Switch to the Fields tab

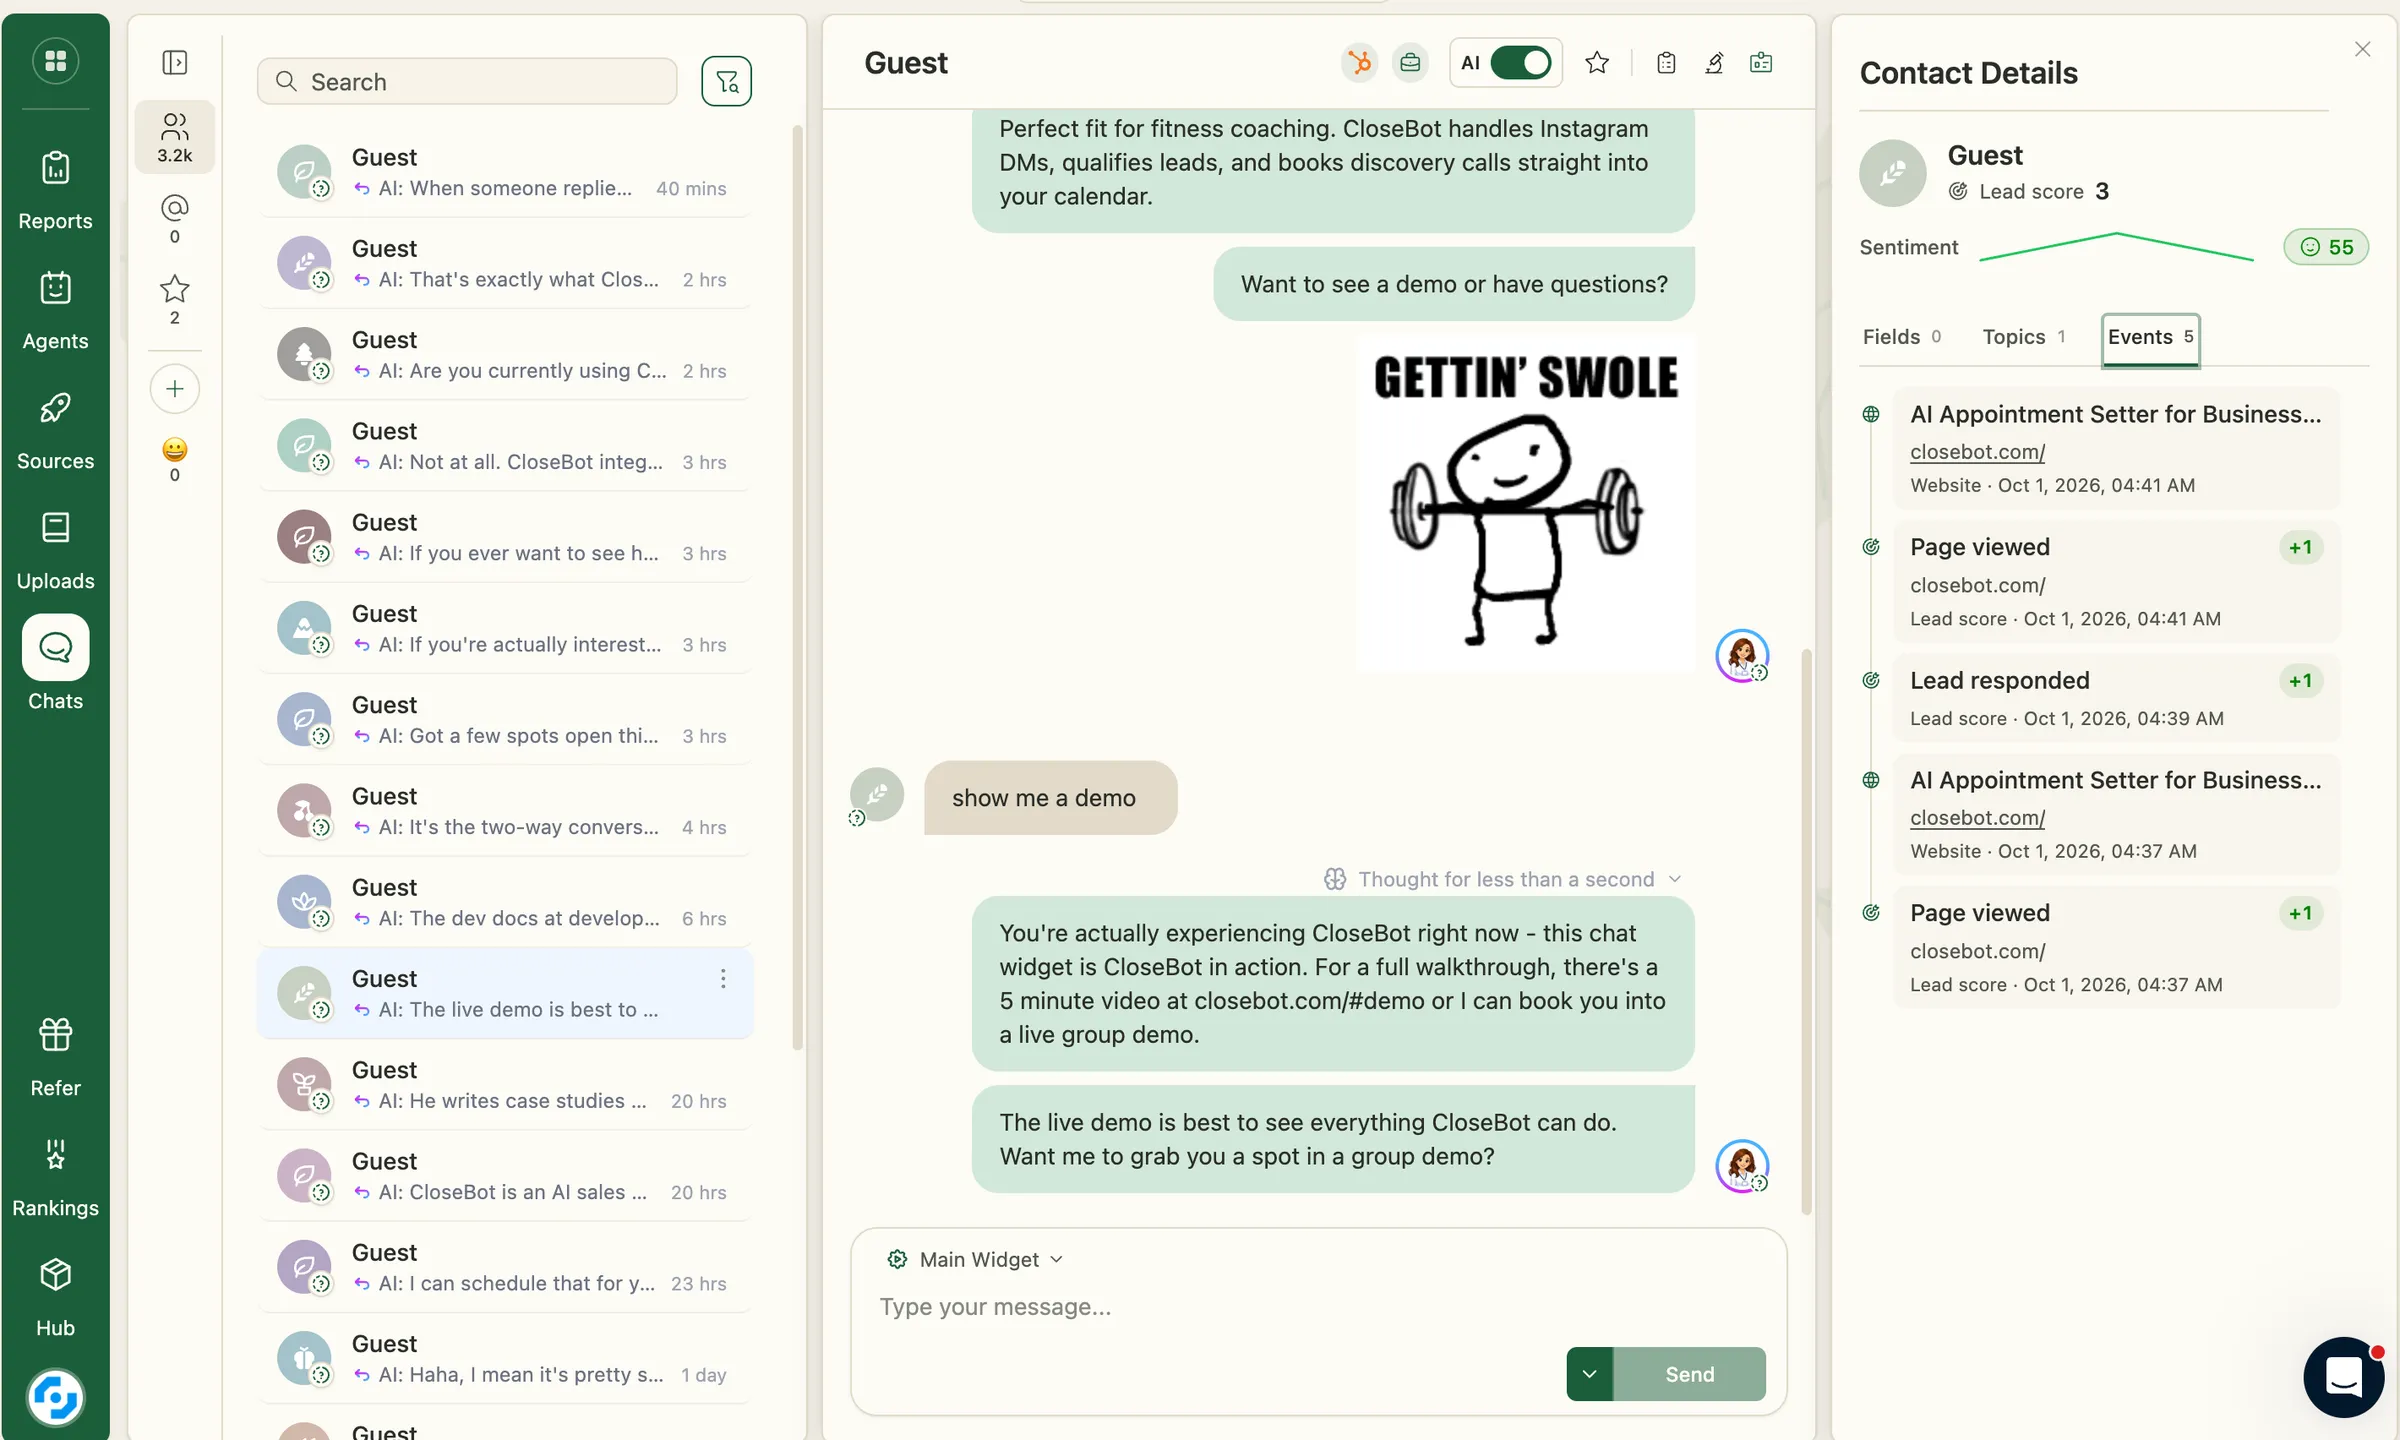1901,337
